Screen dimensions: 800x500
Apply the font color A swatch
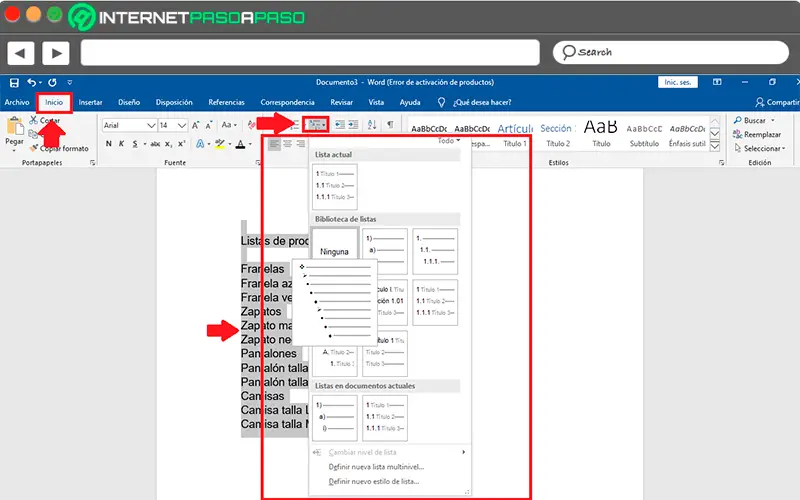pyautogui.click(x=240, y=144)
